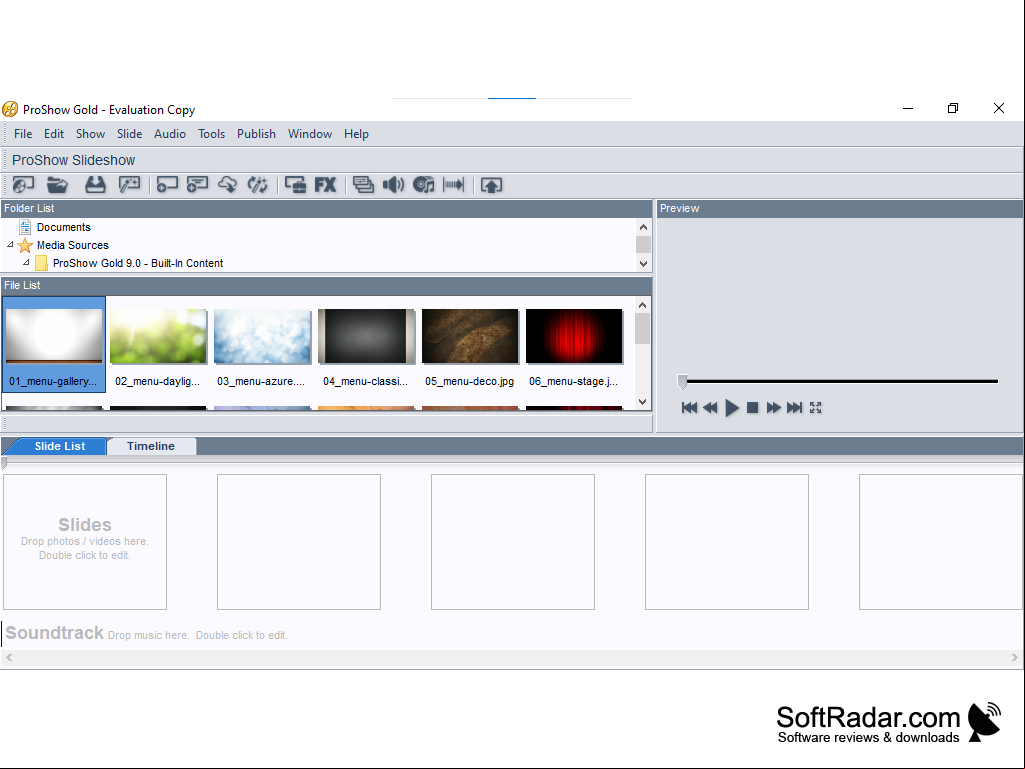Click the Folder List scrollbar thumb
The width and height of the screenshot is (1025, 769).
tap(643, 245)
